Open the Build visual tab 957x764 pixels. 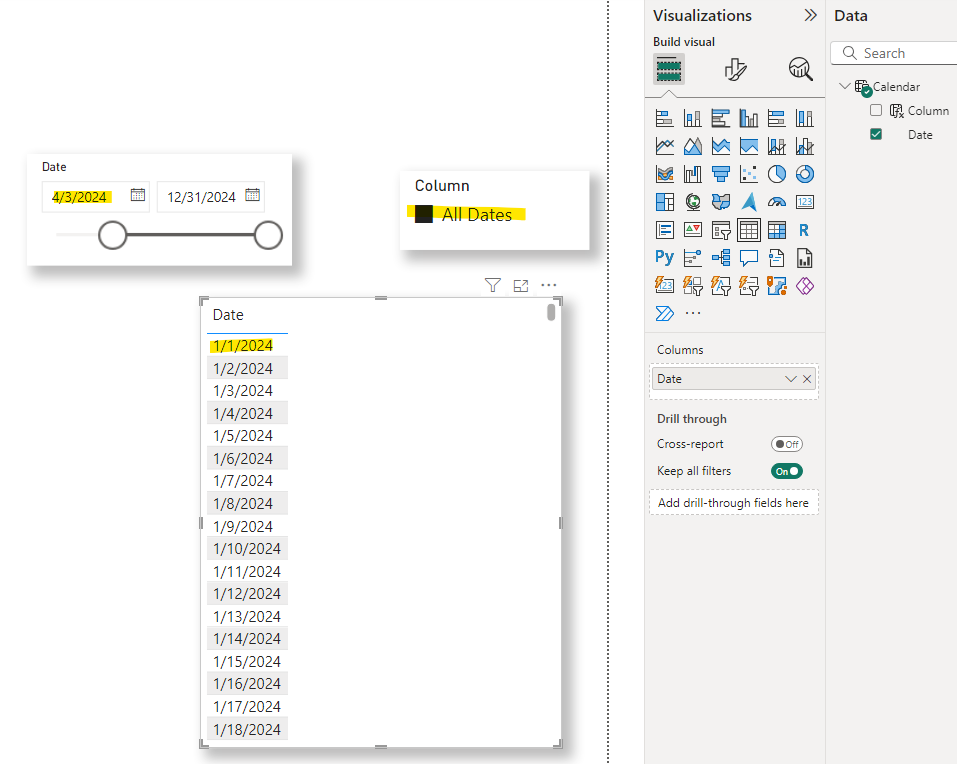click(668, 68)
